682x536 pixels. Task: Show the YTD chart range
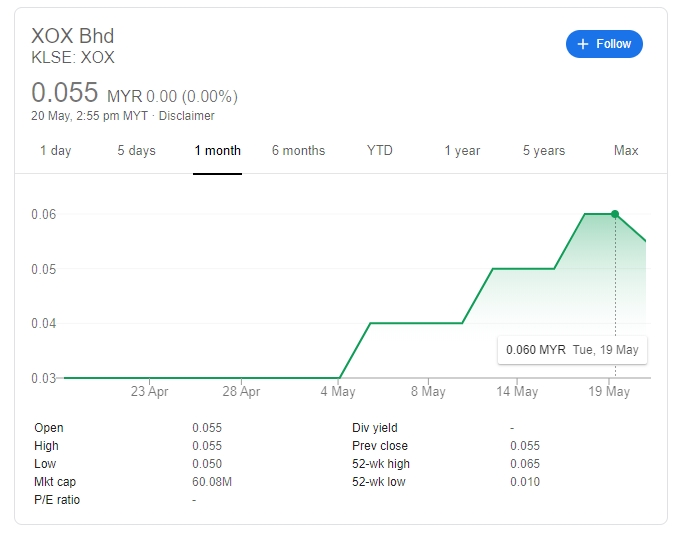380,151
